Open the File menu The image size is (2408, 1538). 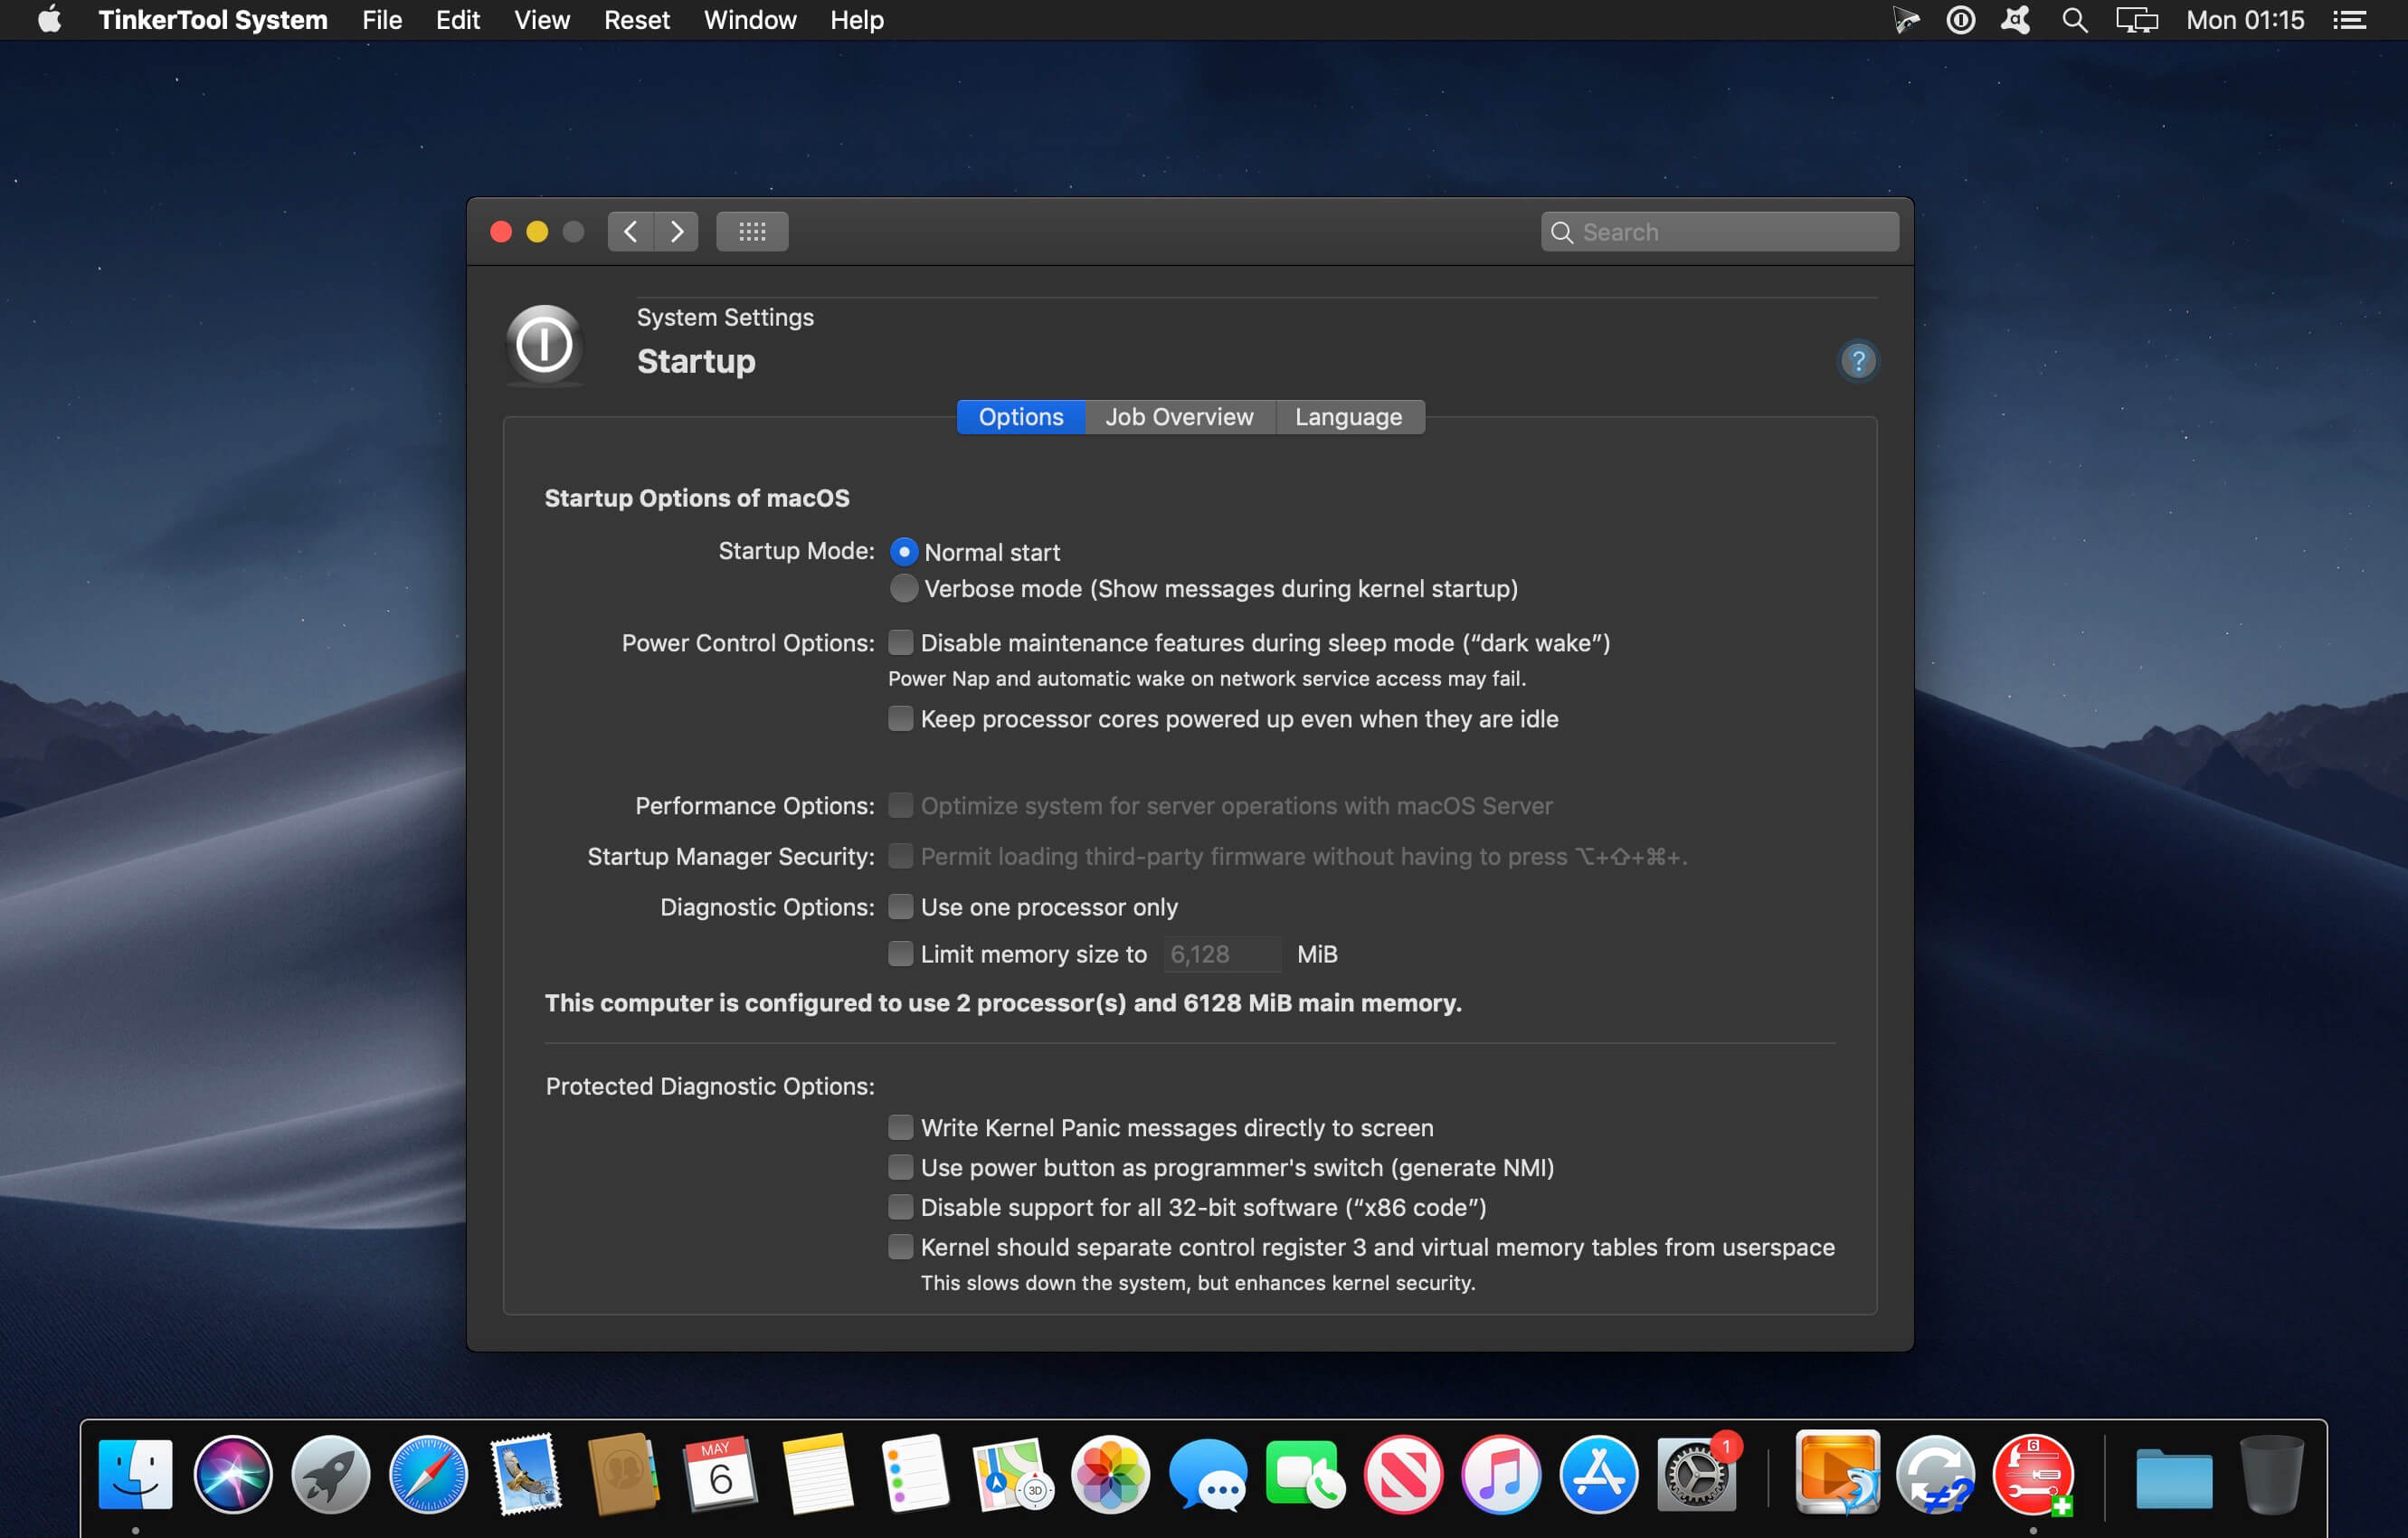click(382, 20)
